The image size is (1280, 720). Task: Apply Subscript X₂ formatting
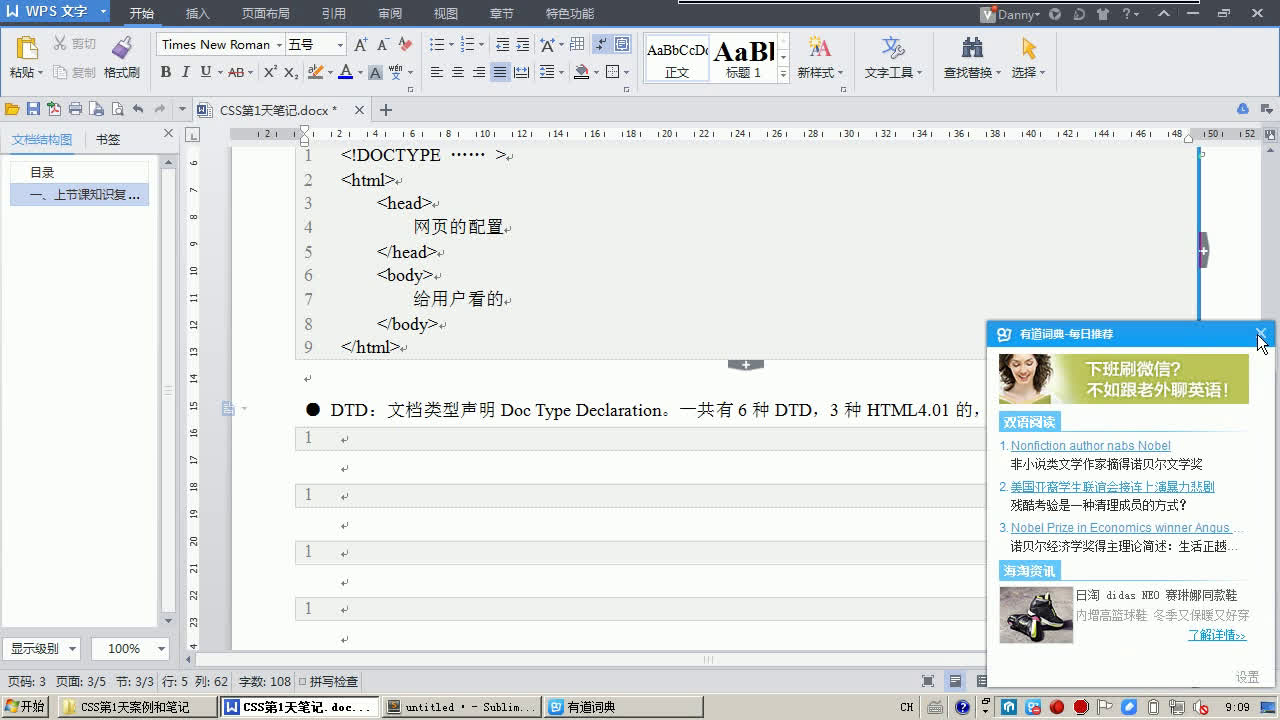tap(291, 72)
